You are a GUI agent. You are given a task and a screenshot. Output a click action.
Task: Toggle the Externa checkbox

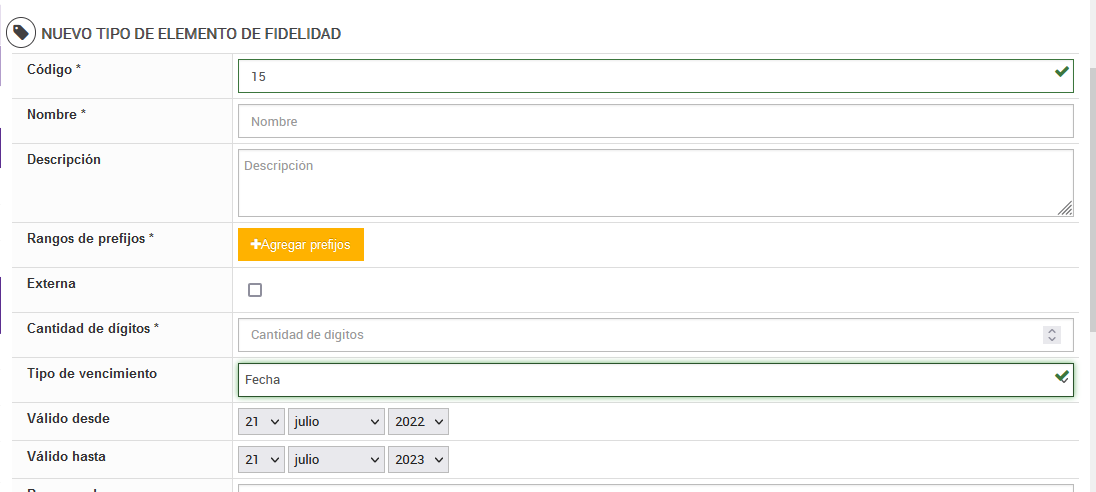point(255,290)
